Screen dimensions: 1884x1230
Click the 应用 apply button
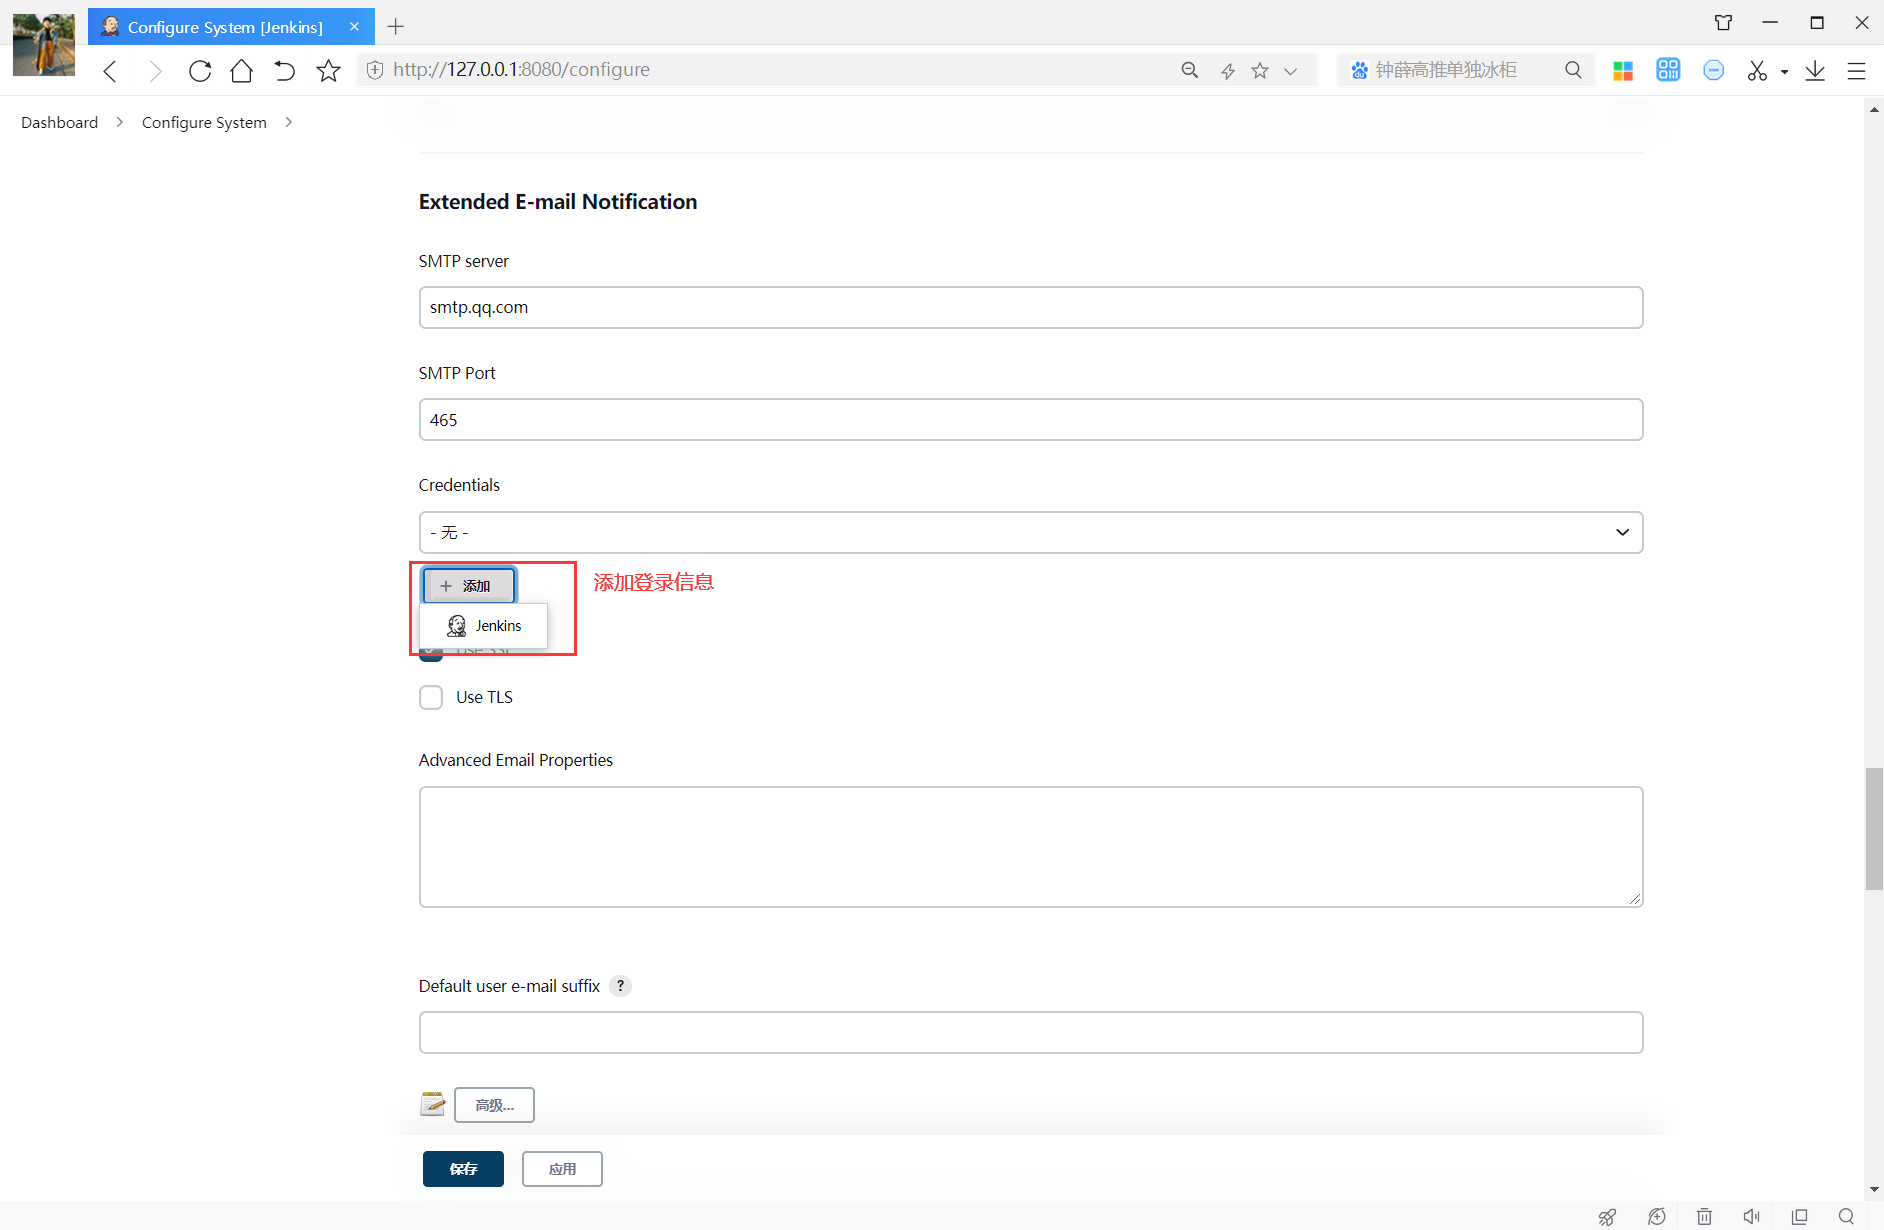[562, 1169]
